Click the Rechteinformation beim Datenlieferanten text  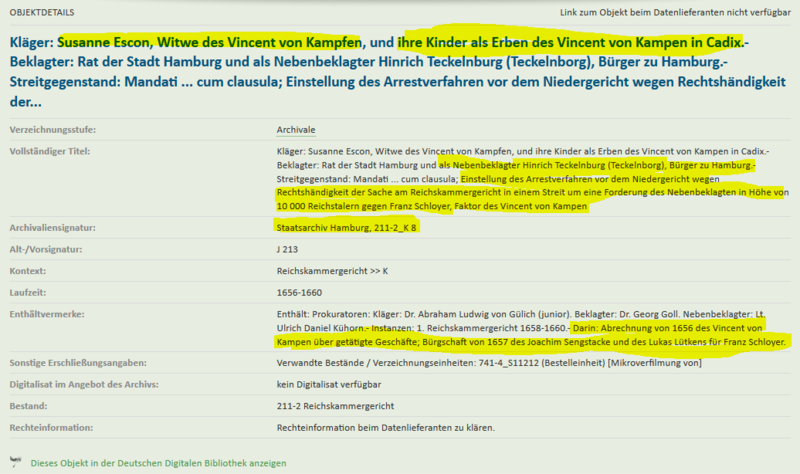pos(385,428)
